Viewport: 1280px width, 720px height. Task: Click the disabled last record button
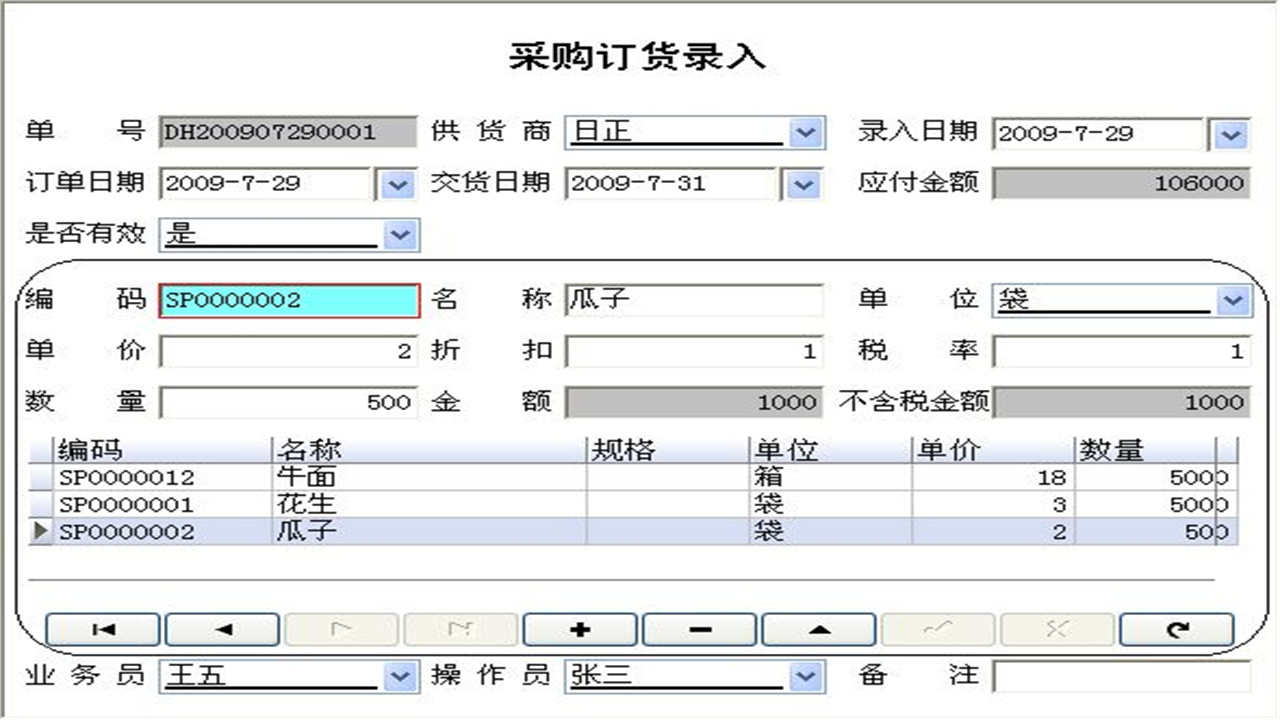point(460,629)
